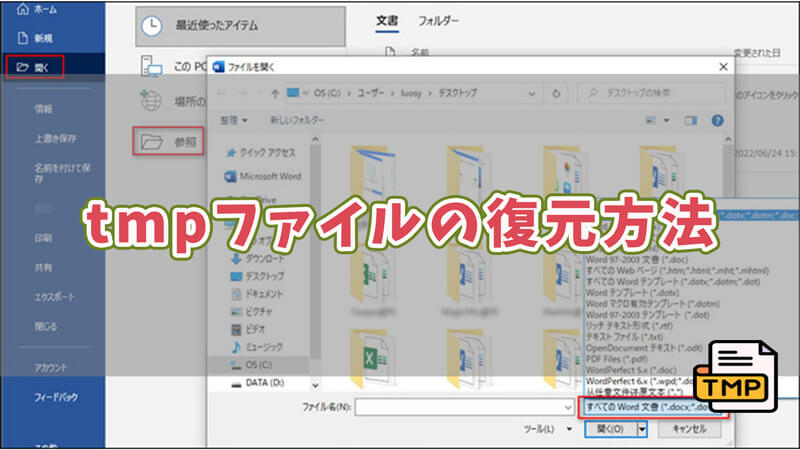Click ファイル名 input field
The image size is (800, 450).
pyautogui.click(x=464, y=407)
